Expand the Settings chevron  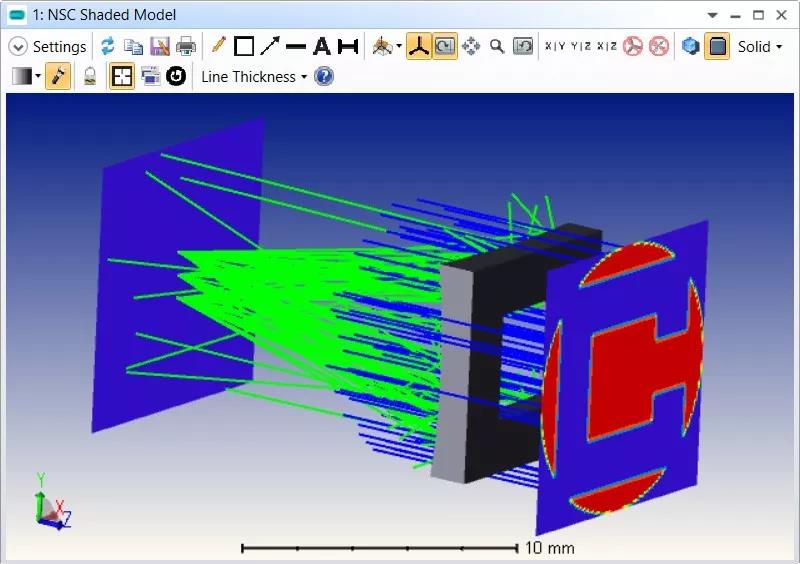point(17,47)
